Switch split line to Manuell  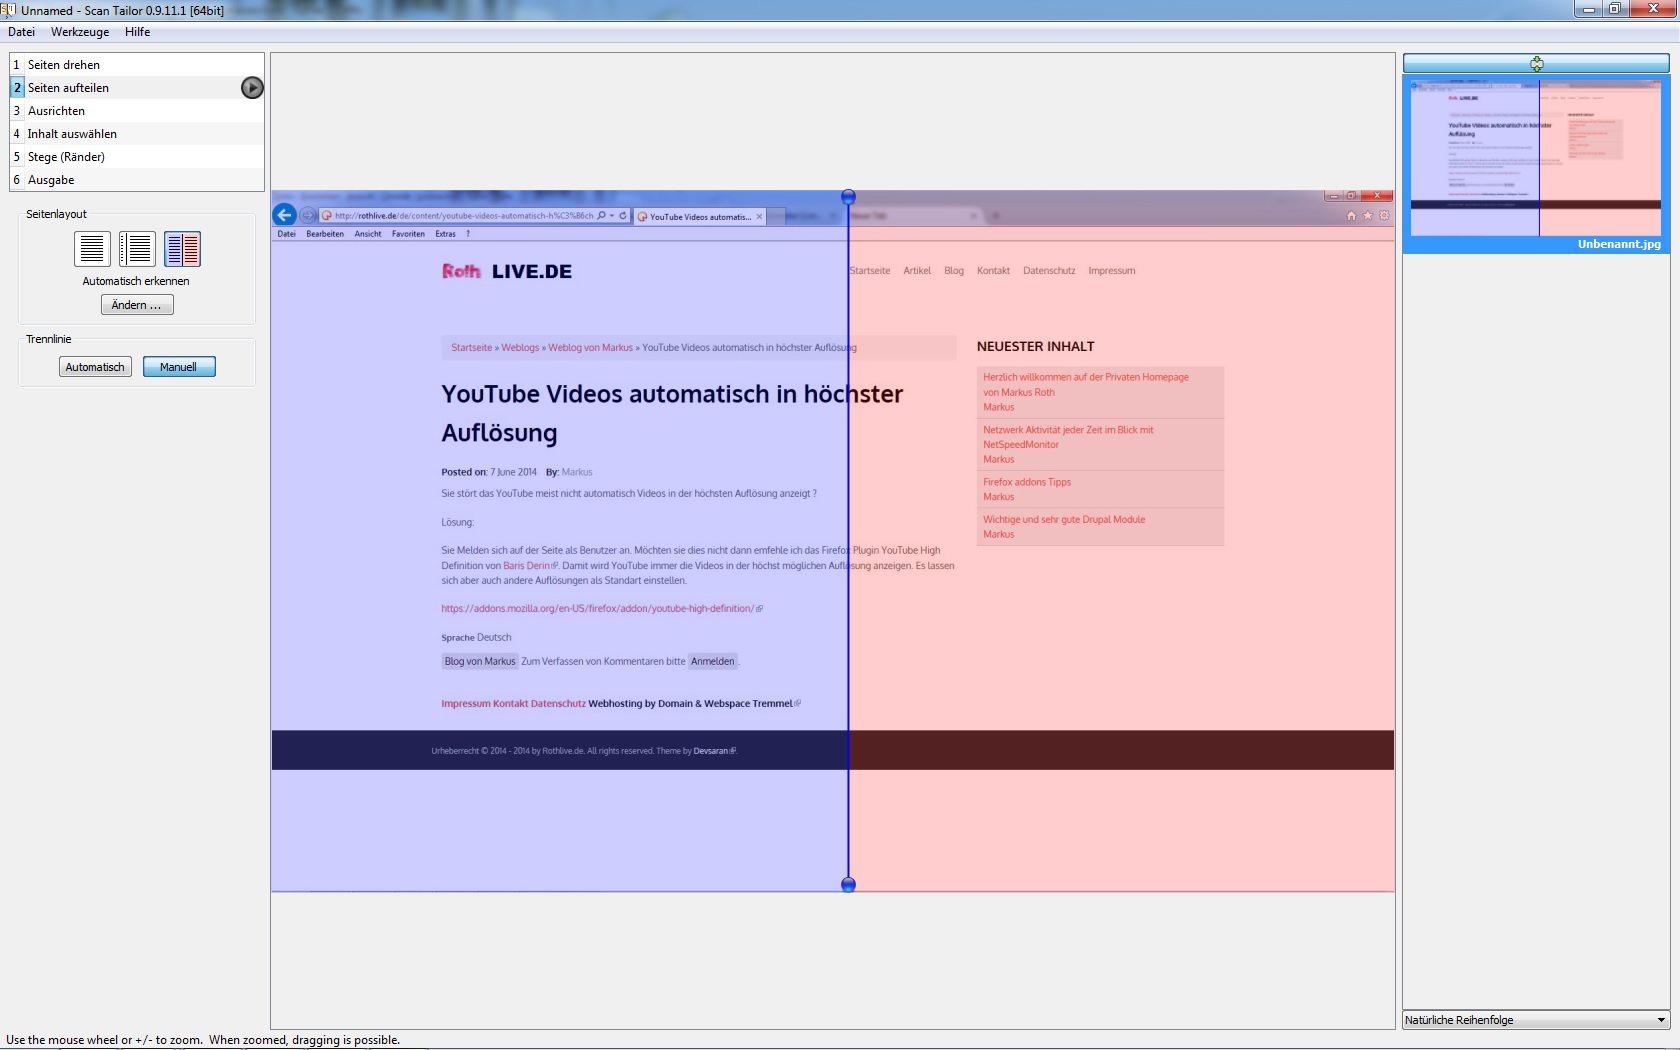[179, 367]
